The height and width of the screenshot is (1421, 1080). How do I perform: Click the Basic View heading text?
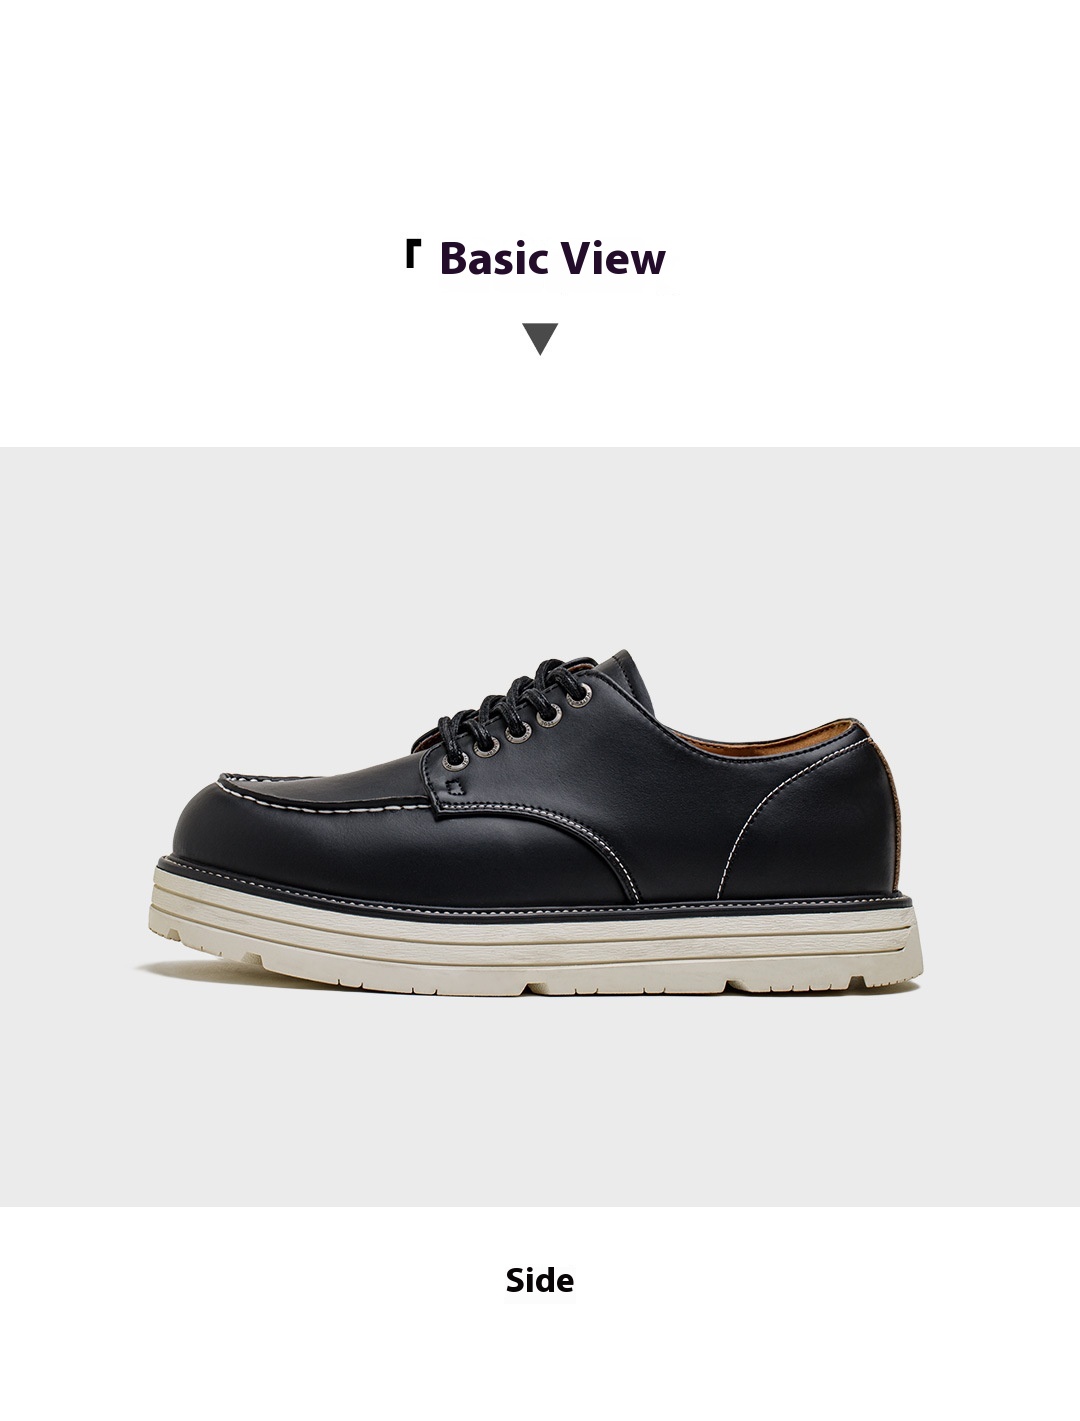(552, 258)
